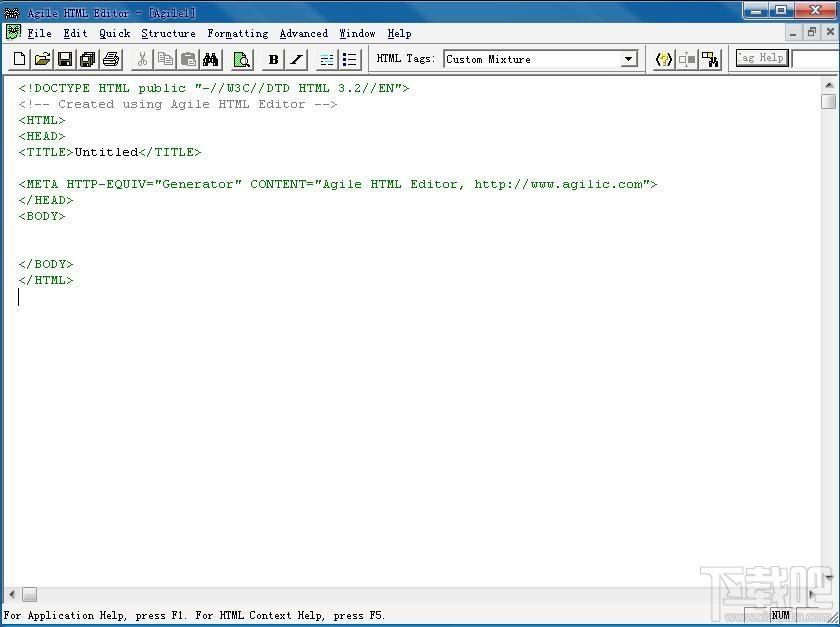Click the Copy icon in toolbar
The image size is (840, 627).
click(x=165, y=59)
